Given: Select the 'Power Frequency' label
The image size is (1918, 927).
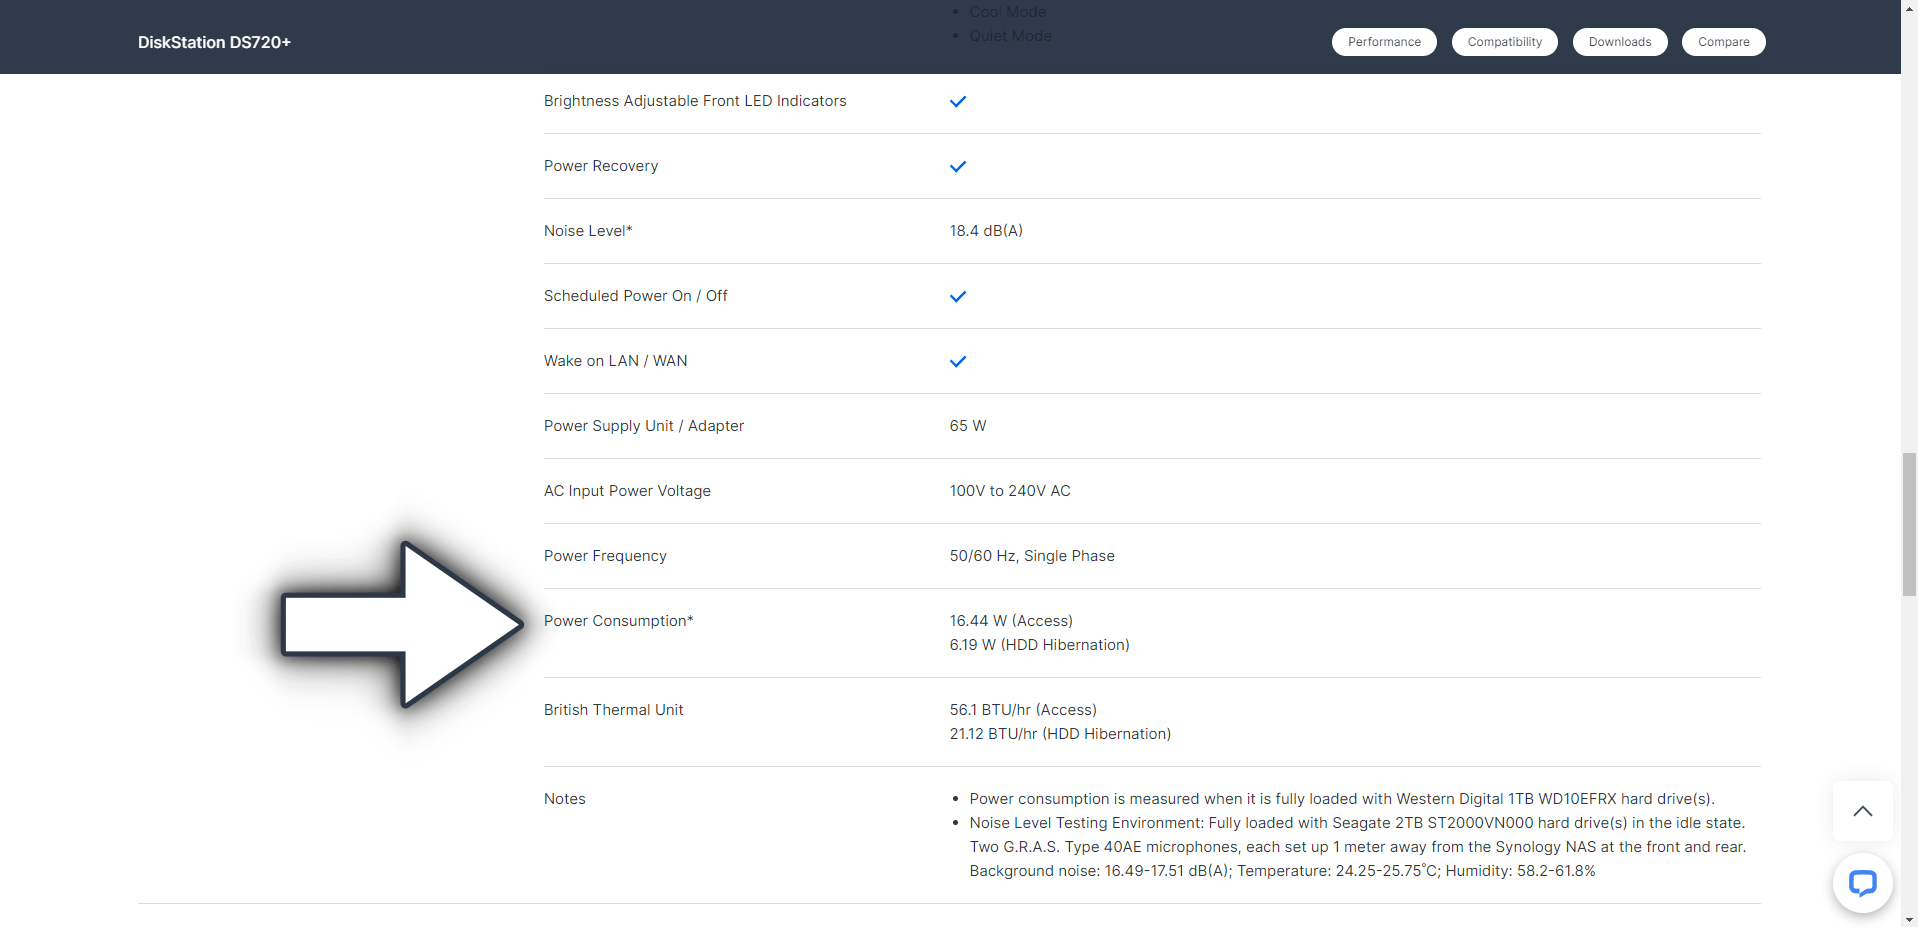Looking at the screenshot, I should pyautogui.click(x=605, y=556).
